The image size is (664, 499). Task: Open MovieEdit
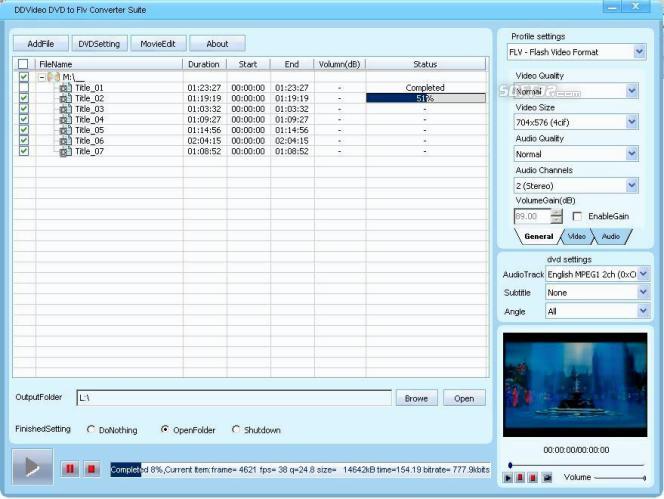[x=158, y=44]
